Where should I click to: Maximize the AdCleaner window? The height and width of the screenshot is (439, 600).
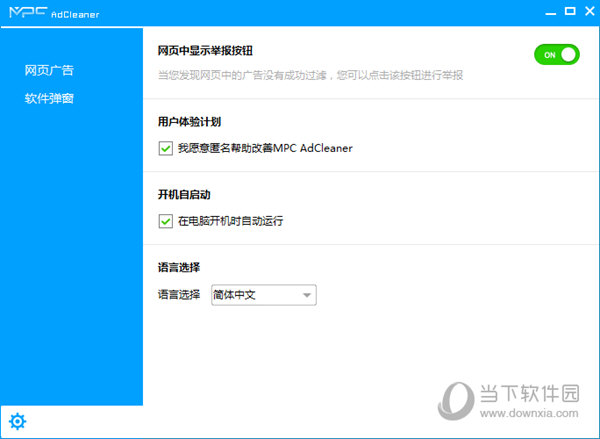tap(569, 12)
